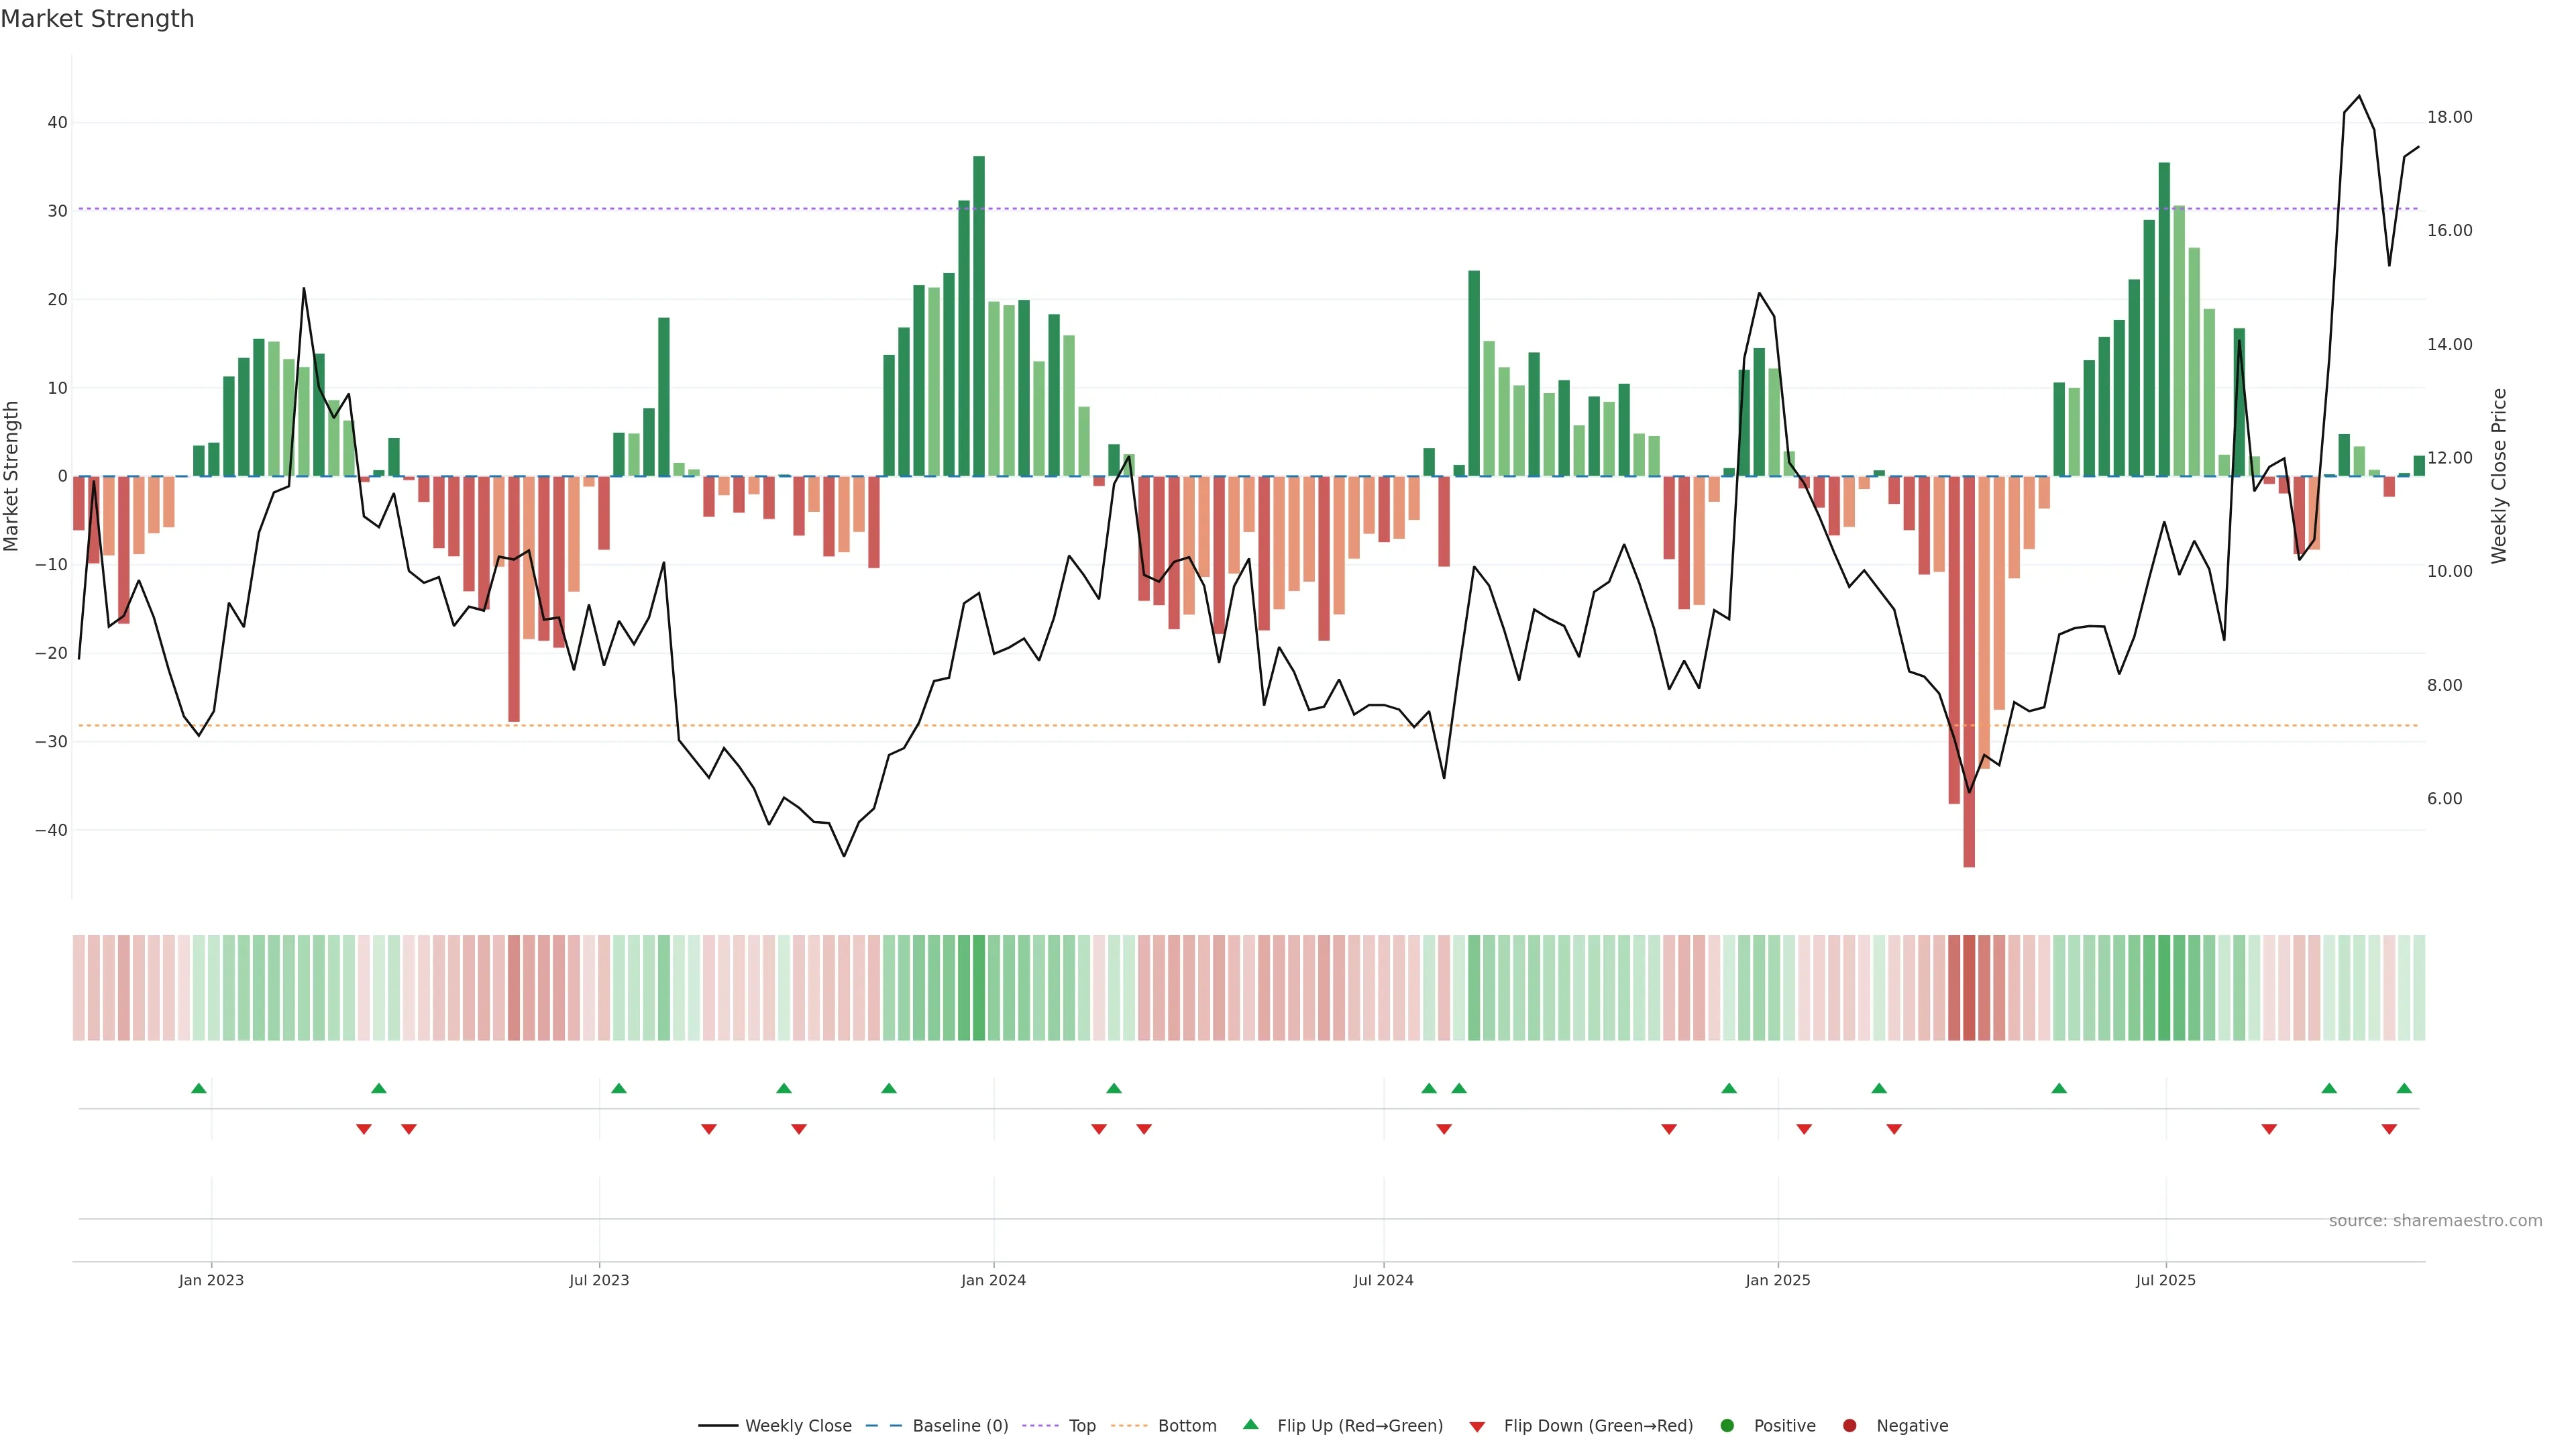Toggle the Top legend entry
This screenshot has height=1449, width=2576.
[1082, 1426]
